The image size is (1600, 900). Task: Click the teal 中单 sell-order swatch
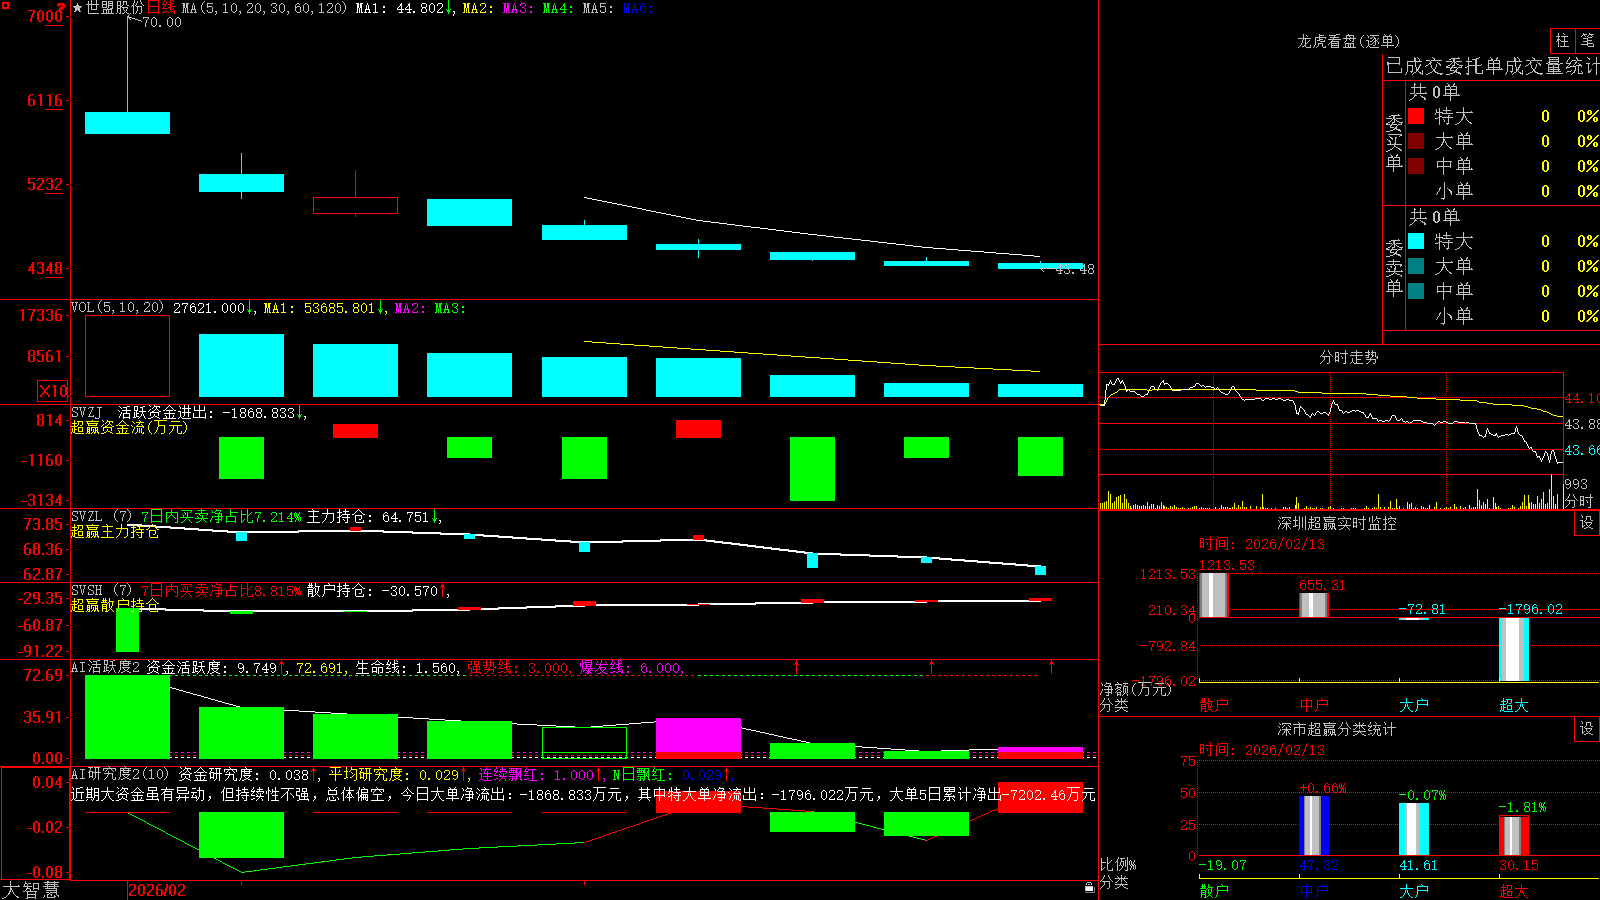click(1416, 291)
